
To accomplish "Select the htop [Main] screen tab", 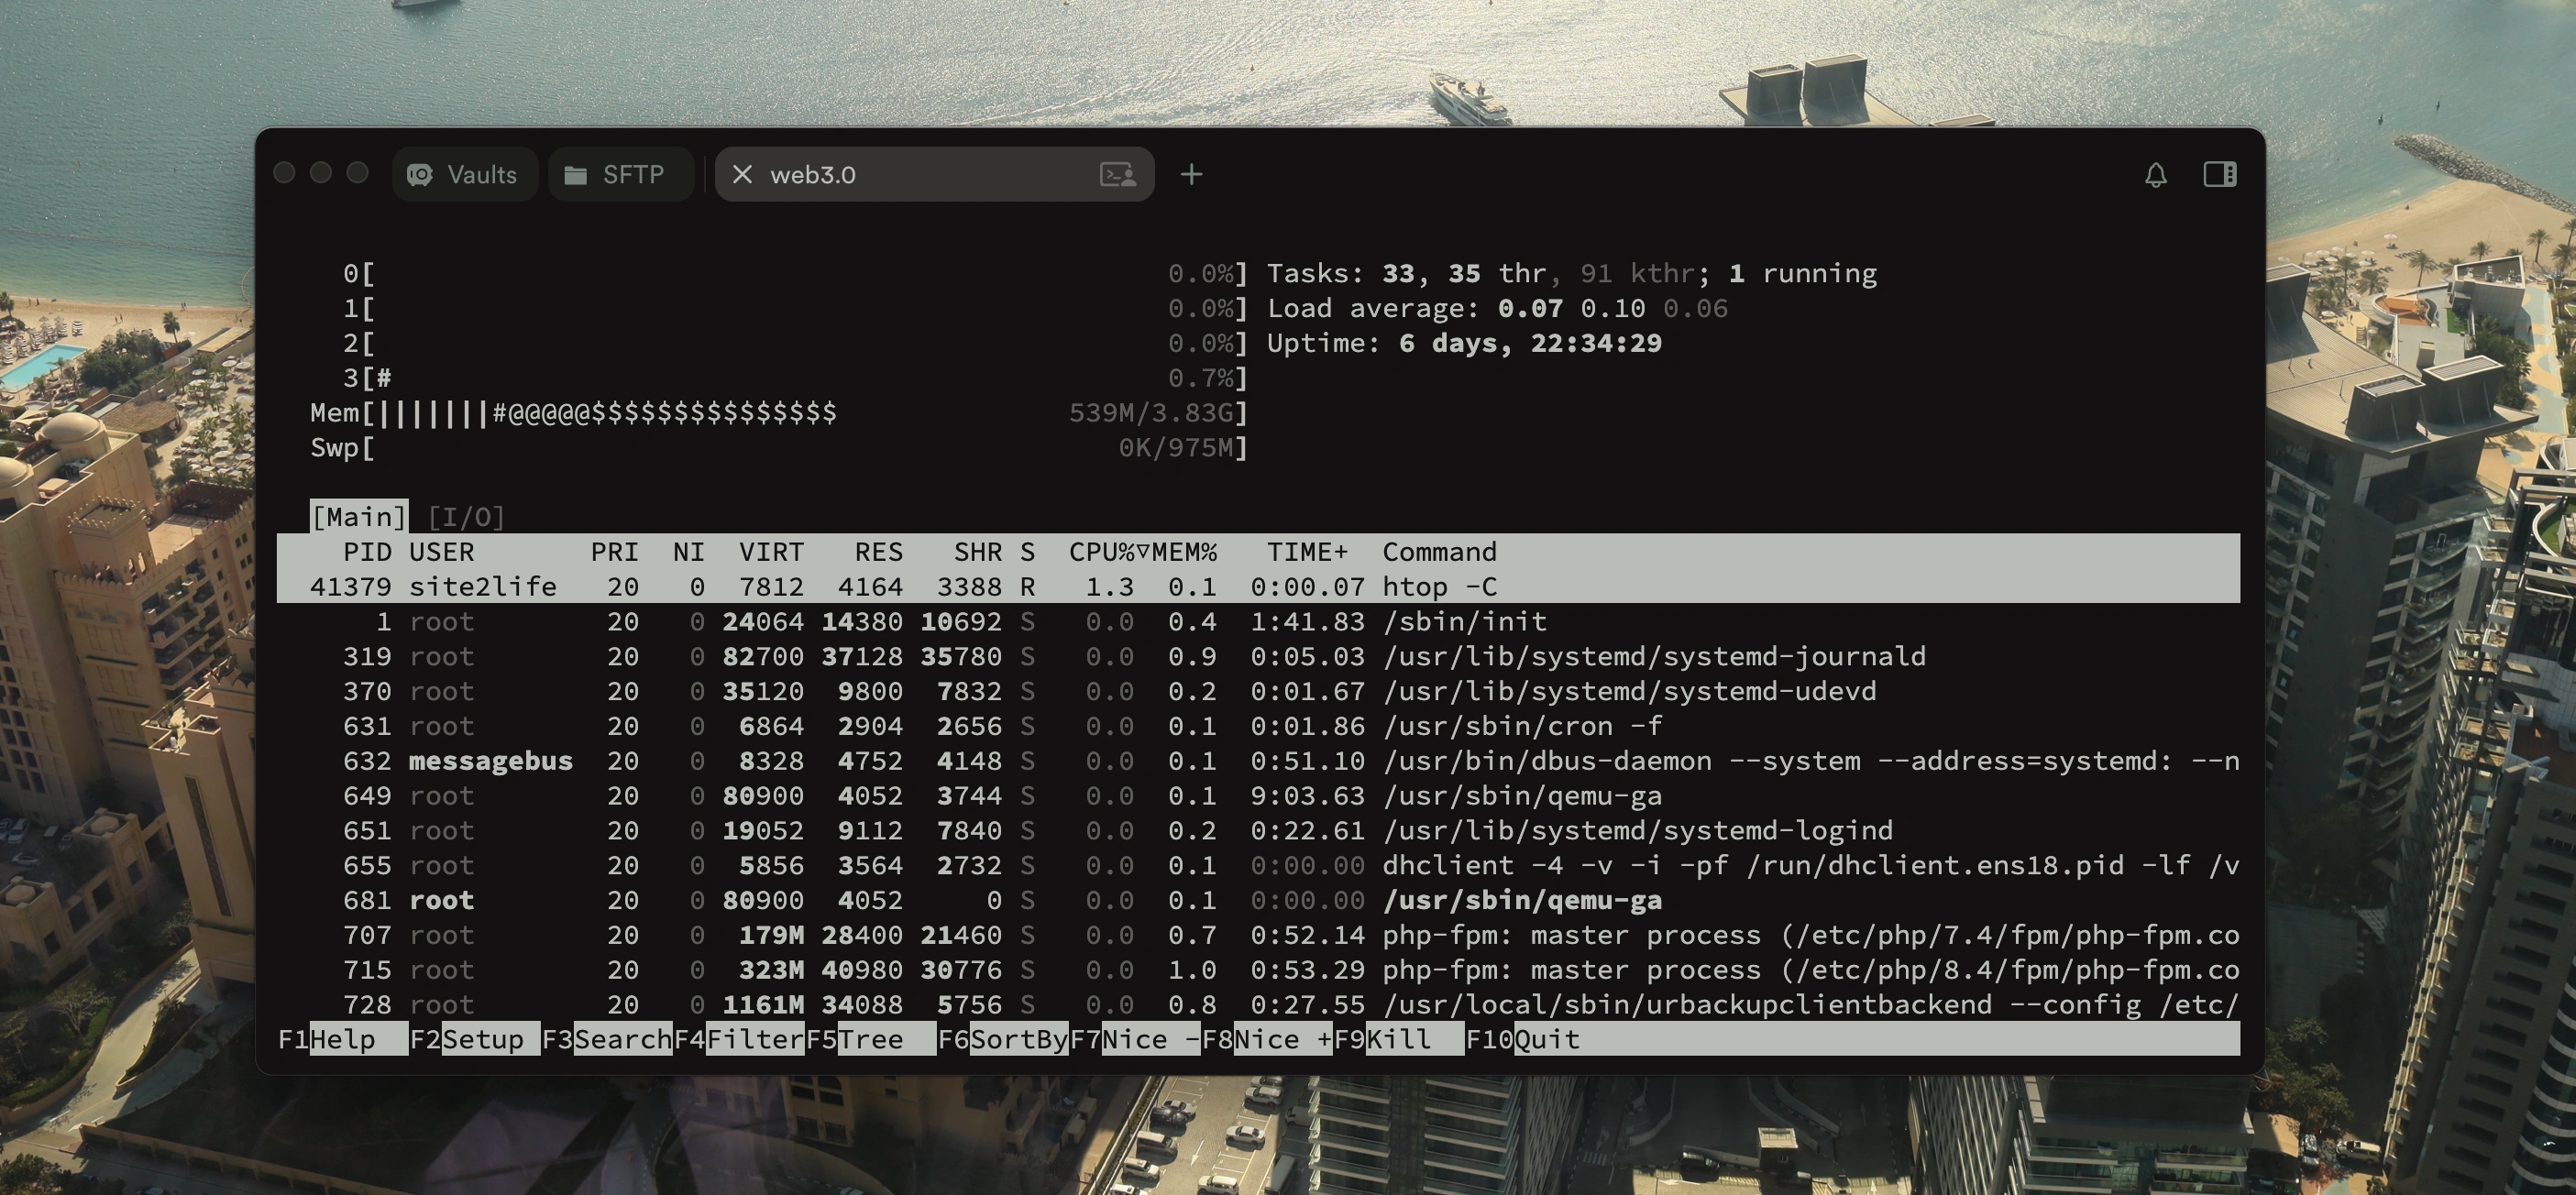I will pos(359,517).
